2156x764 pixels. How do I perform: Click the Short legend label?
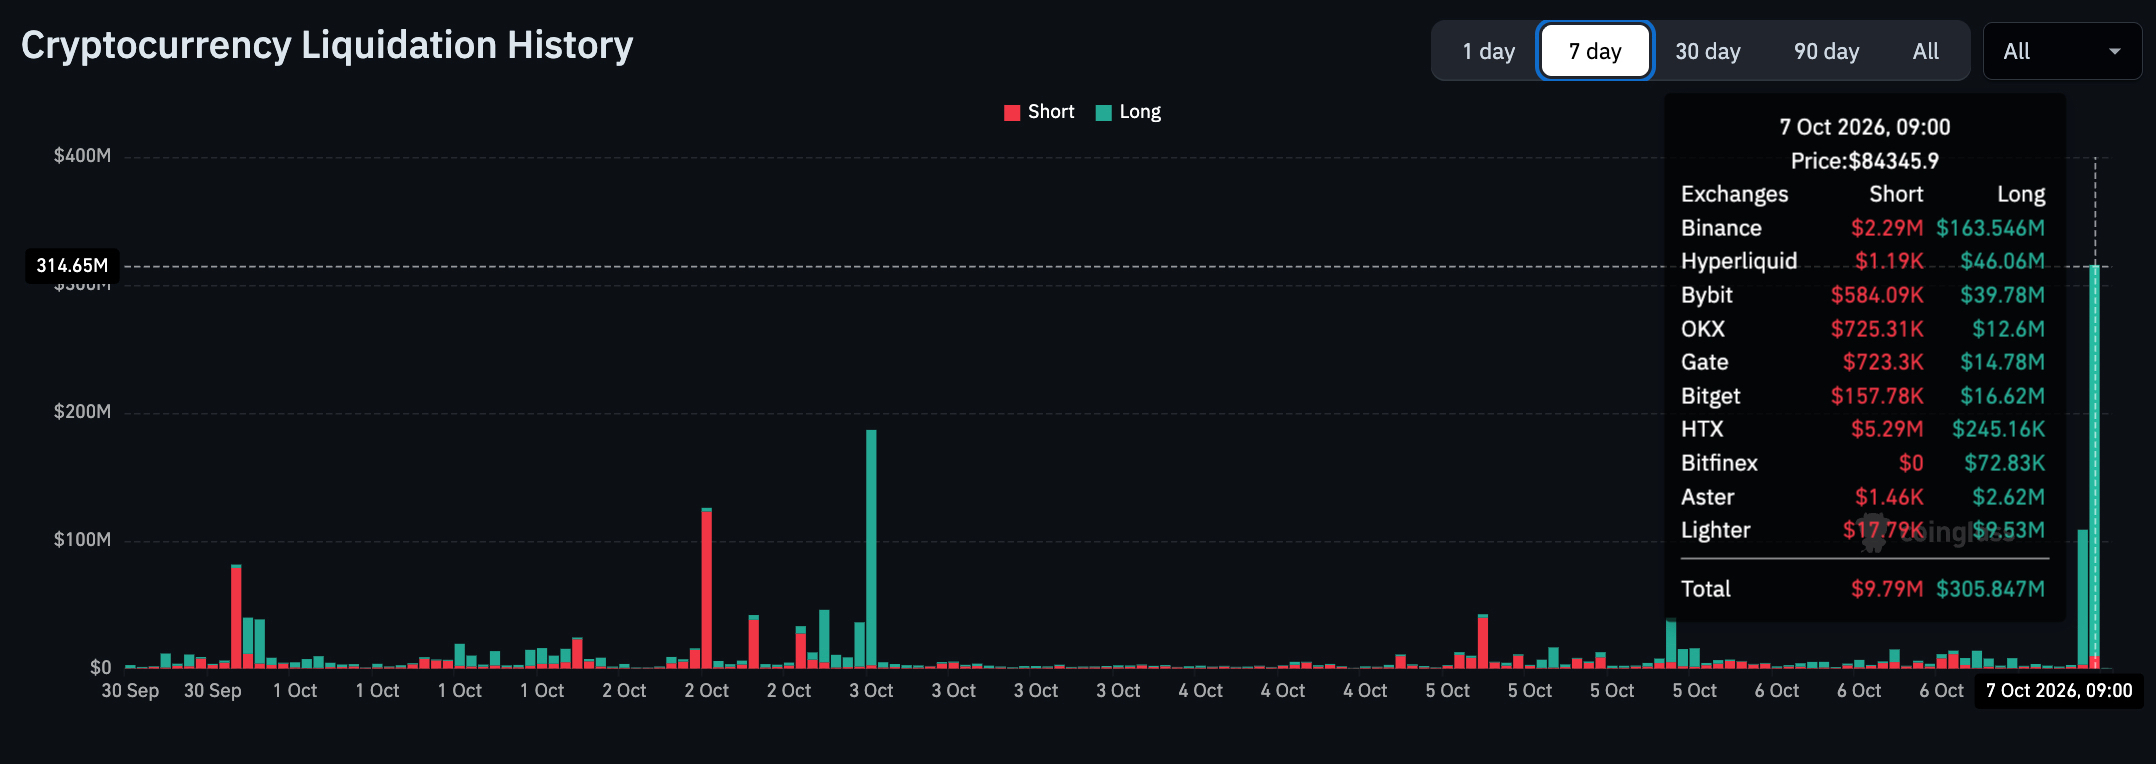[x=1051, y=112]
